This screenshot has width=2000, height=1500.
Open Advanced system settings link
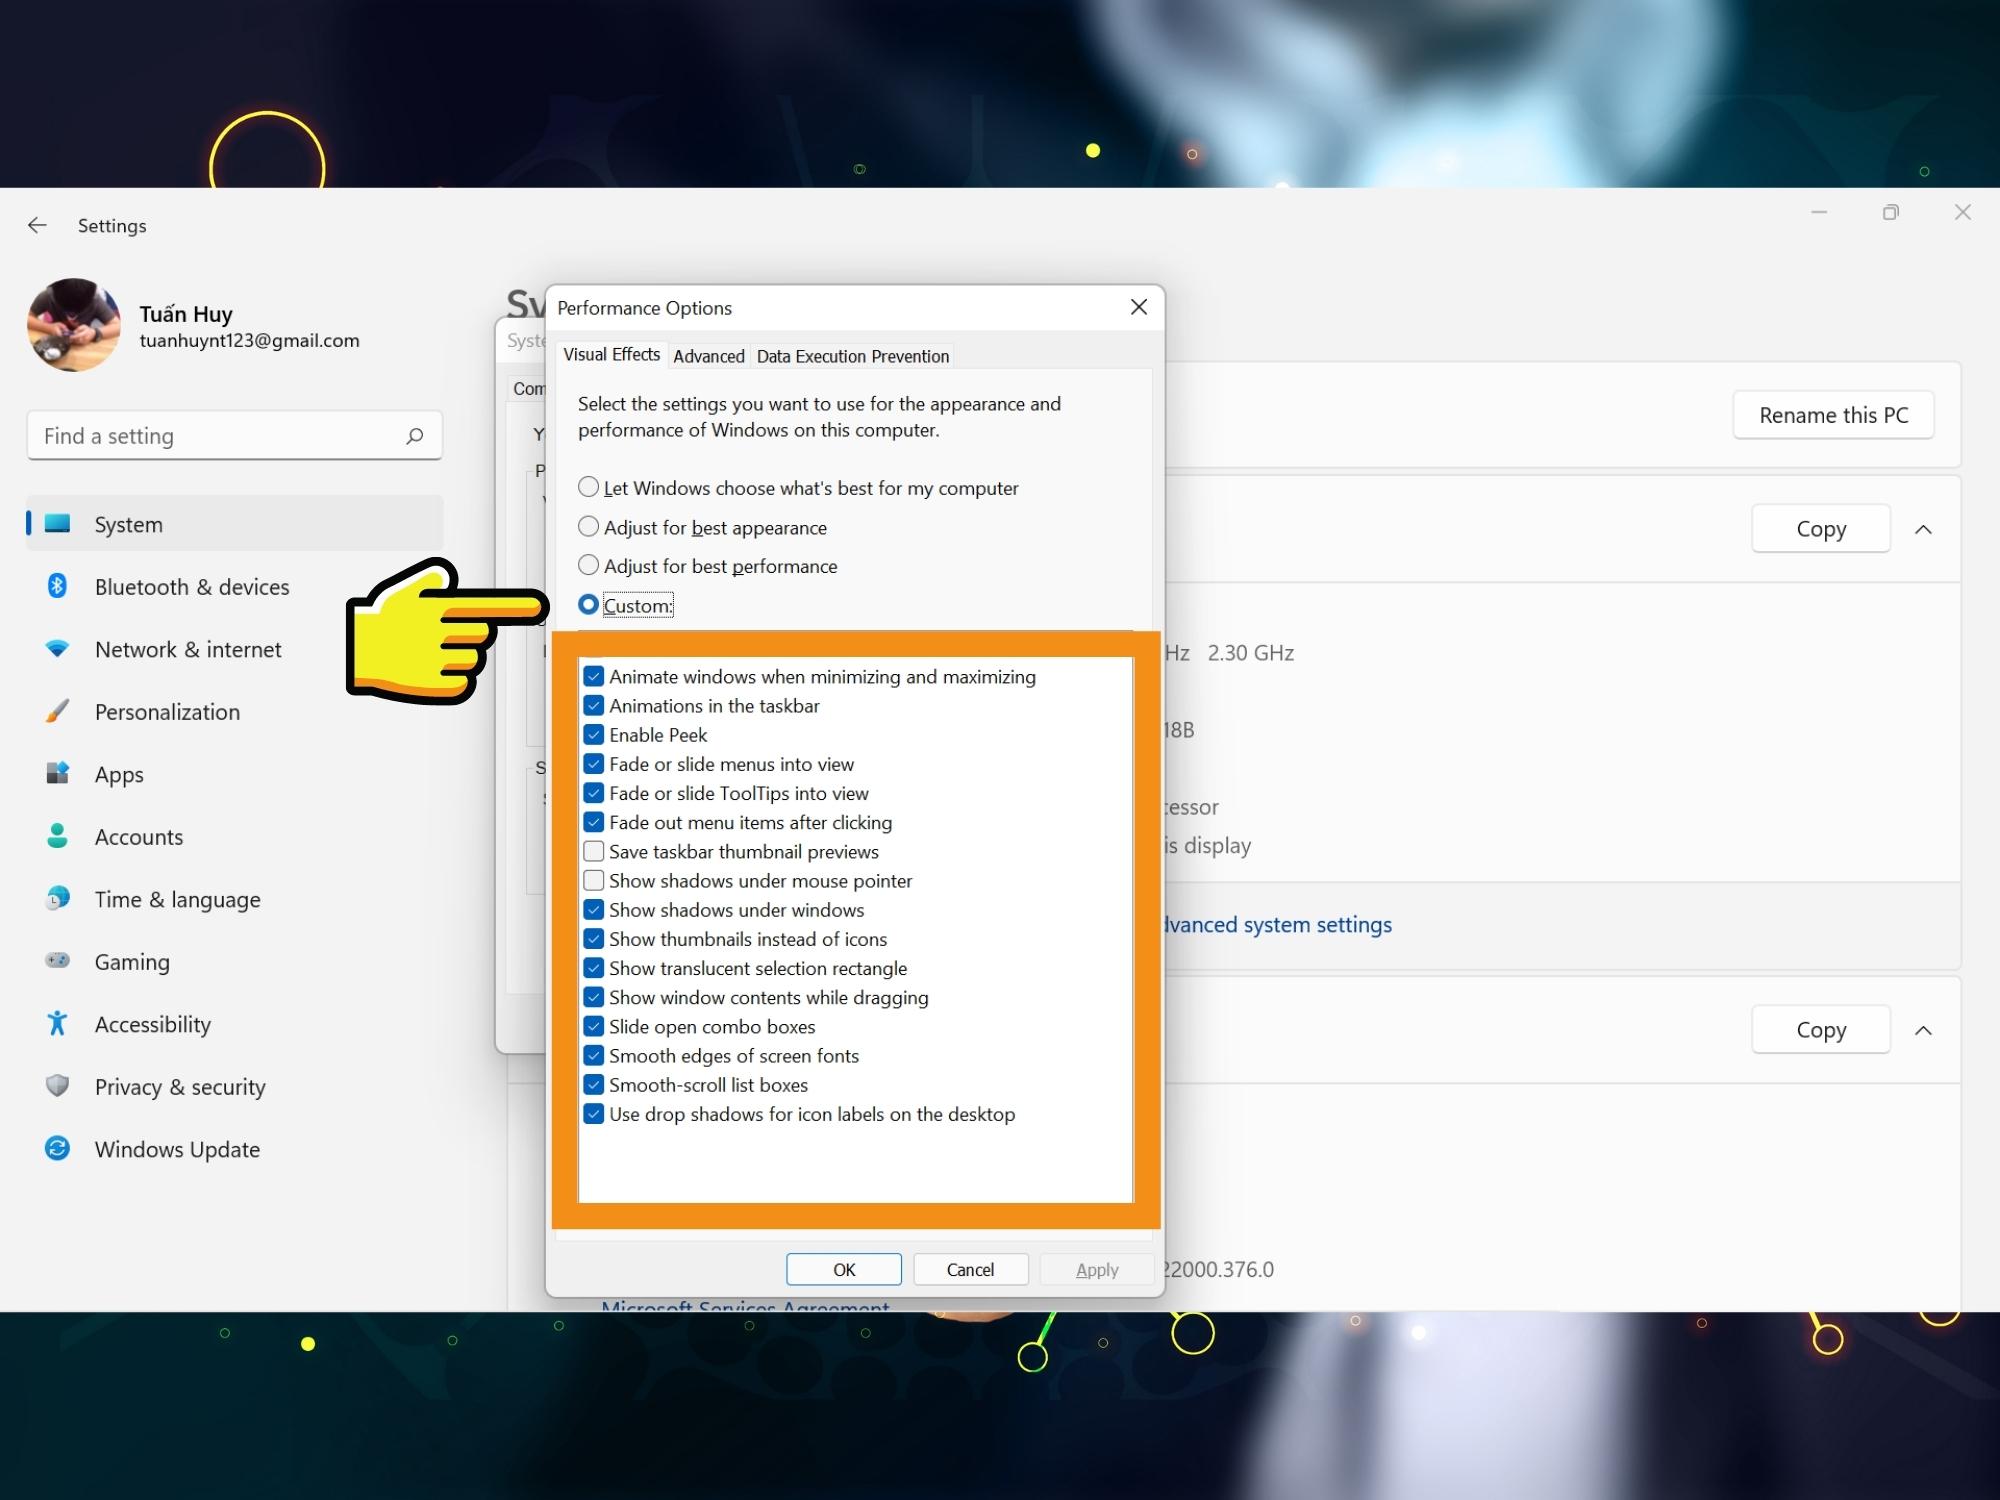[1278, 924]
